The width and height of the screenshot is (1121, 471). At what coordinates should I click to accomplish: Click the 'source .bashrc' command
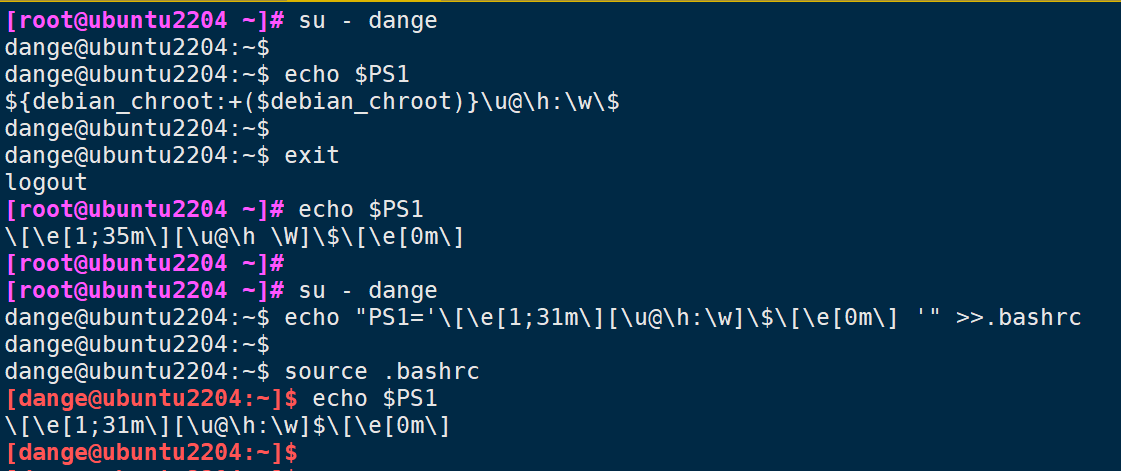[382, 372]
